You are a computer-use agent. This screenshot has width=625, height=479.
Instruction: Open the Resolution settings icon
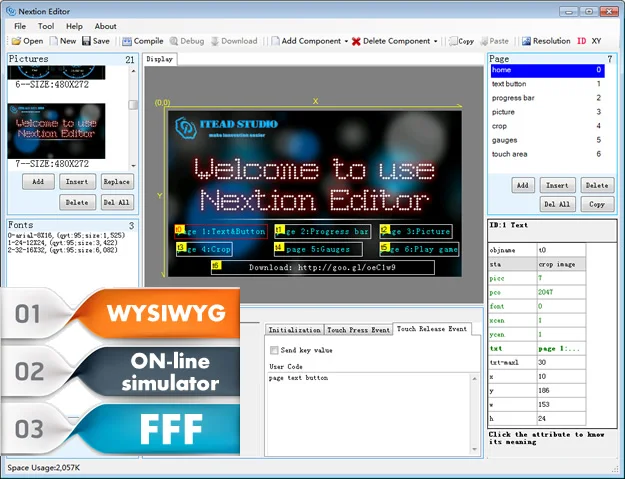pyautogui.click(x=525, y=41)
